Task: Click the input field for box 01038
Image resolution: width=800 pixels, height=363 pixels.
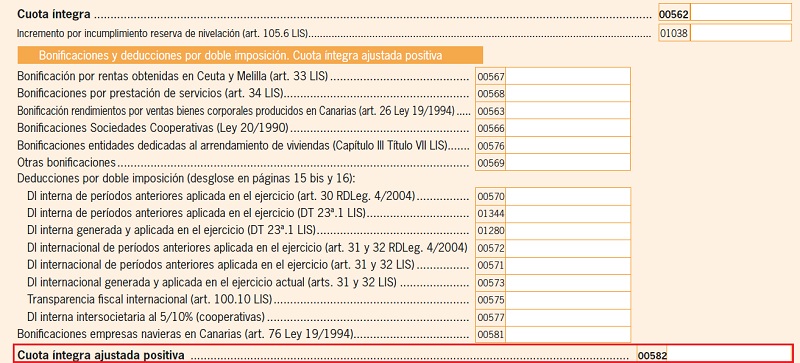Action: [x=741, y=33]
